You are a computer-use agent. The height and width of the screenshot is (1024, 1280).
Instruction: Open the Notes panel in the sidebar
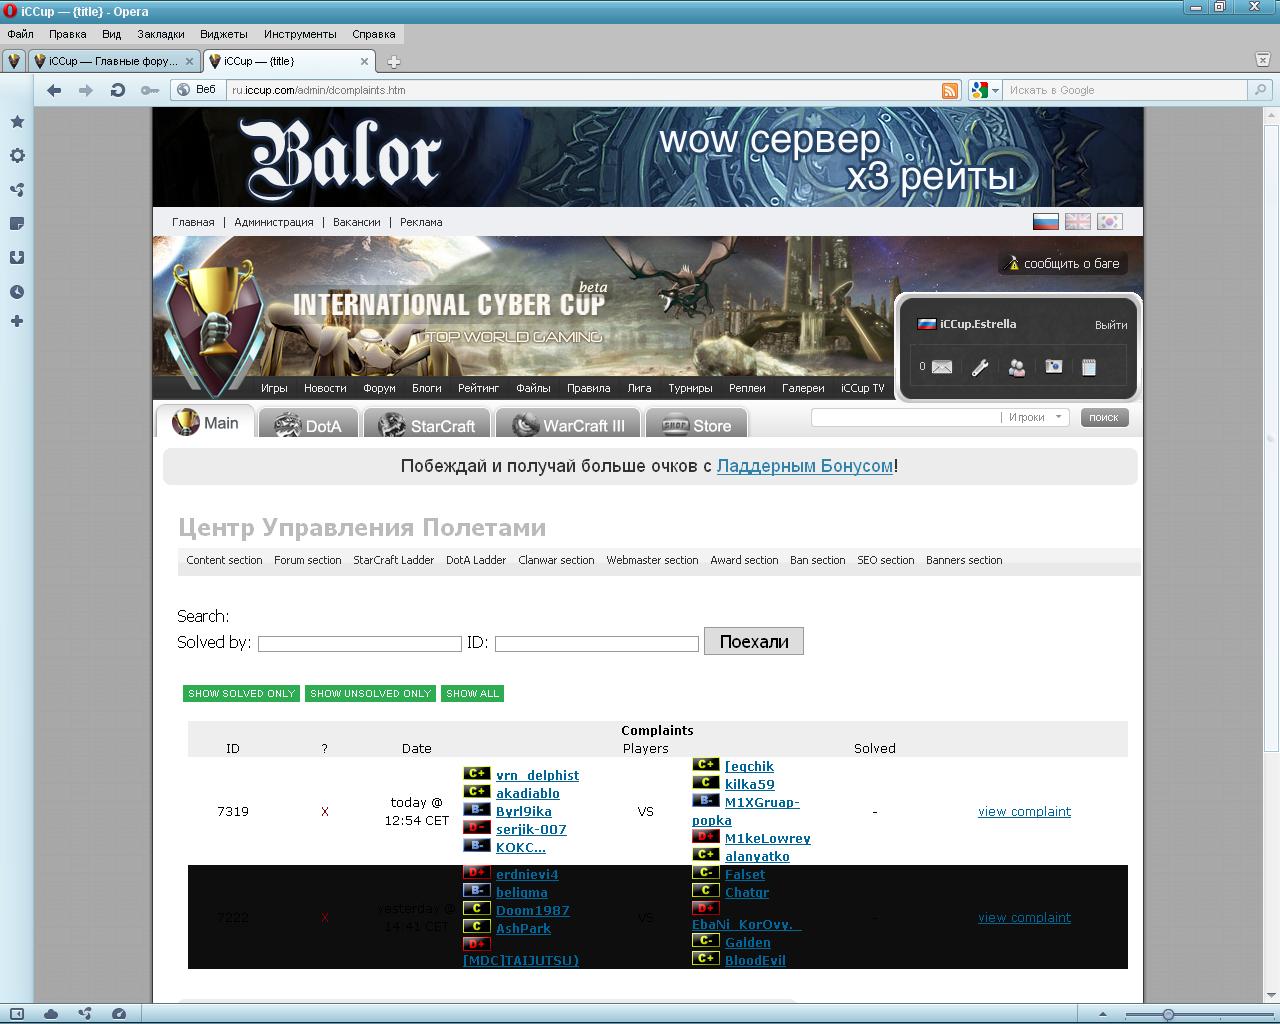17,224
